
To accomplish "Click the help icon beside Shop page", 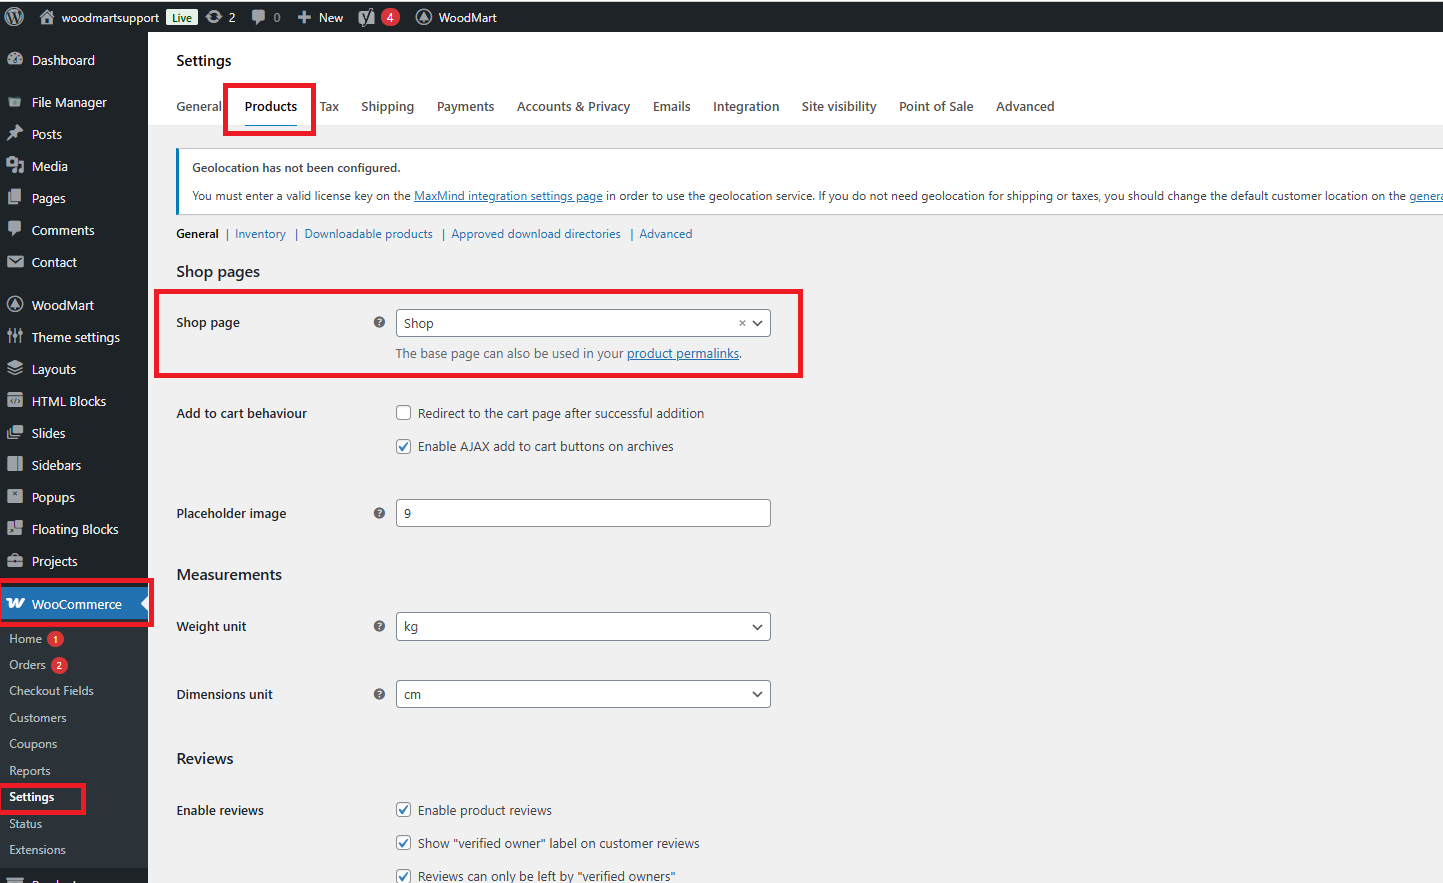I will [x=379, y=322].
